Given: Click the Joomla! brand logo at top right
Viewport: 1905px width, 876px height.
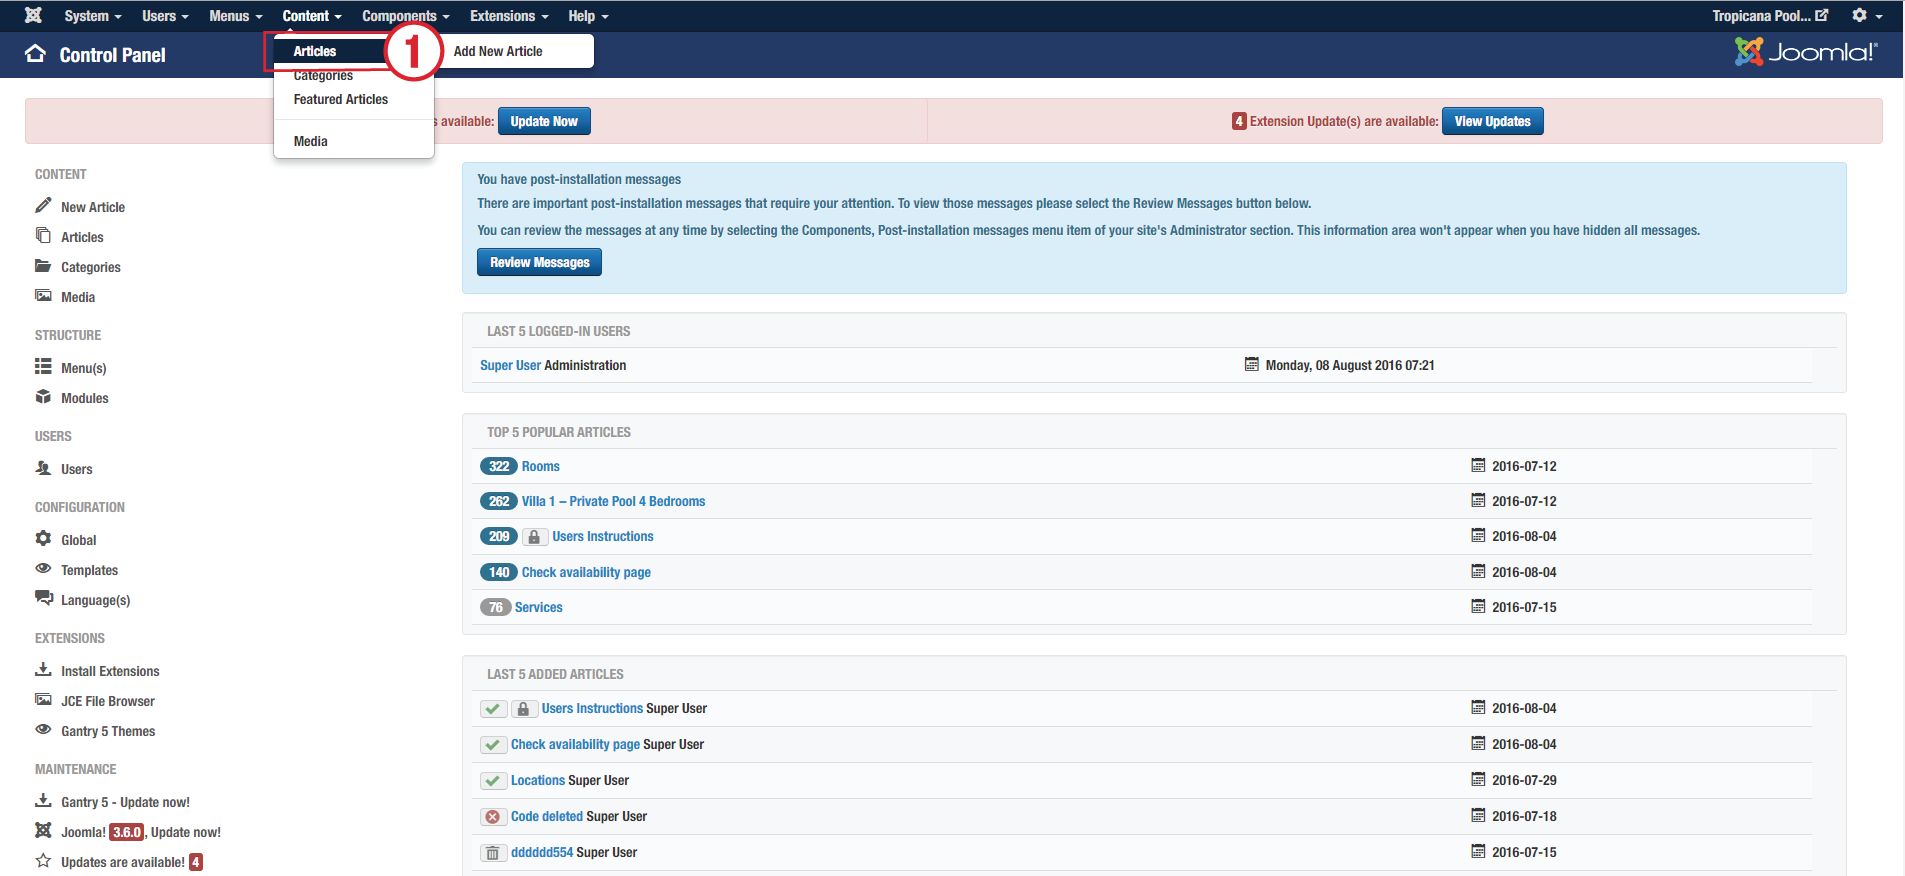Looking at the screenshot, I should pyautogui.click(x=1806, y=52).
